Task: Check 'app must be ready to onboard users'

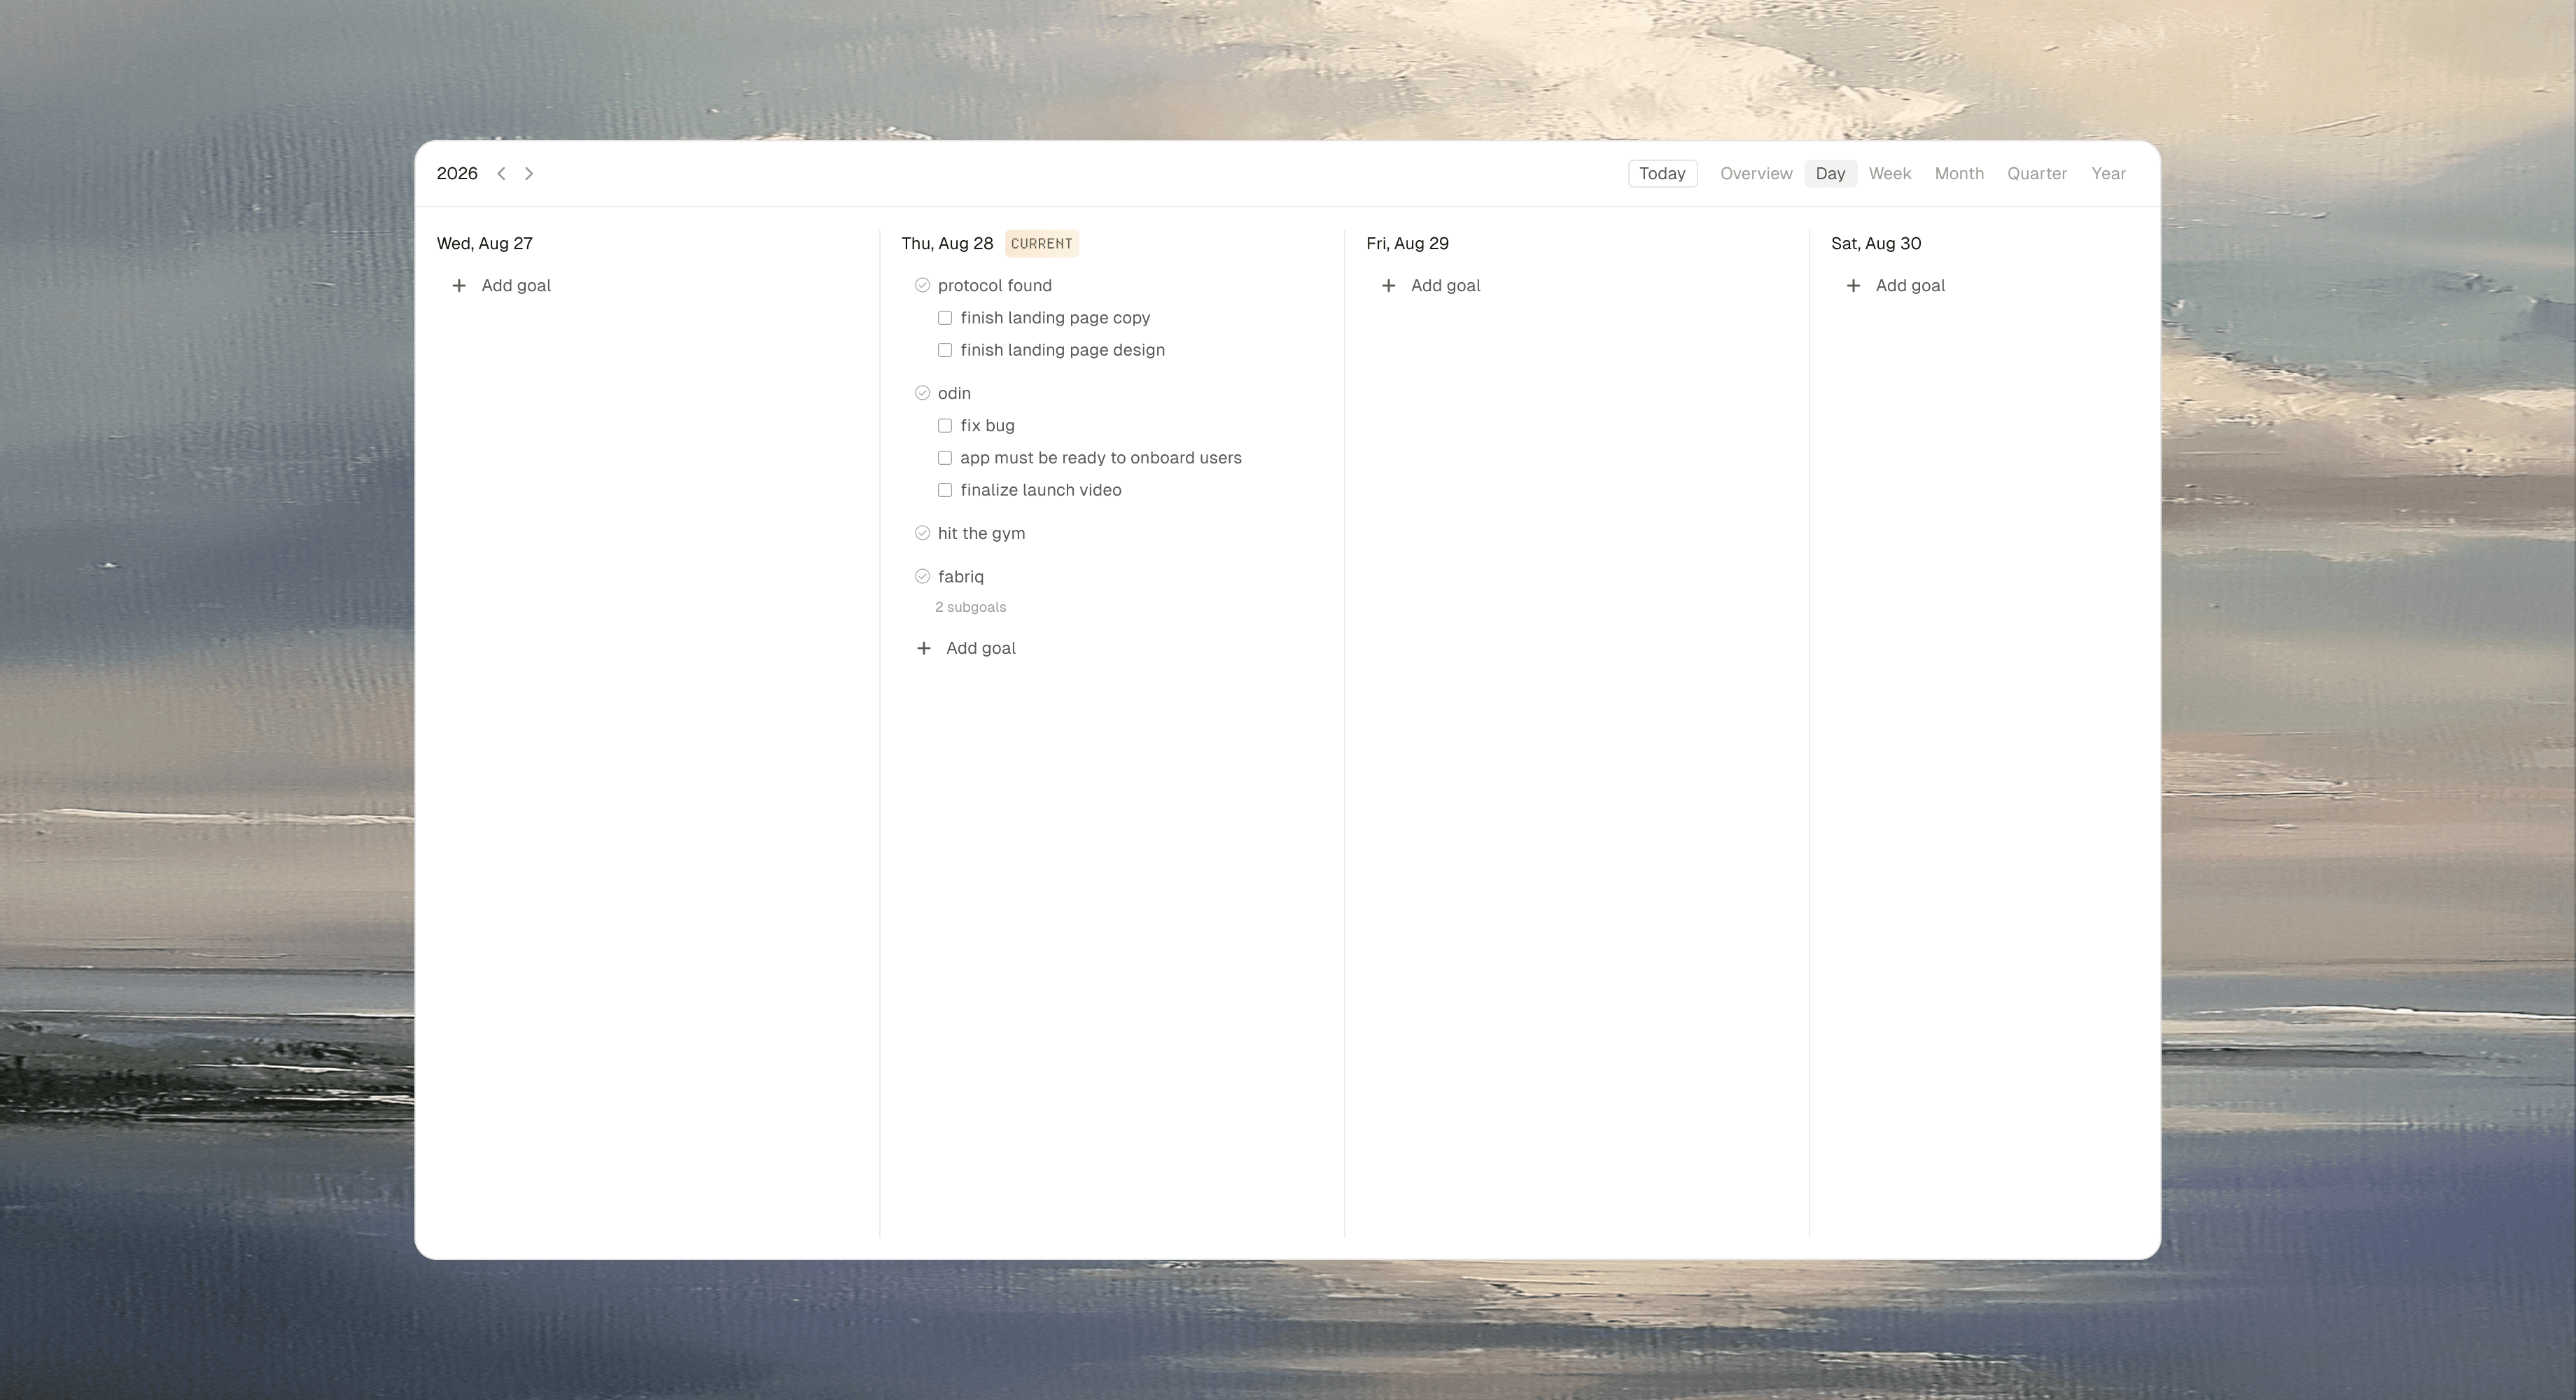Action: point(944,458)
